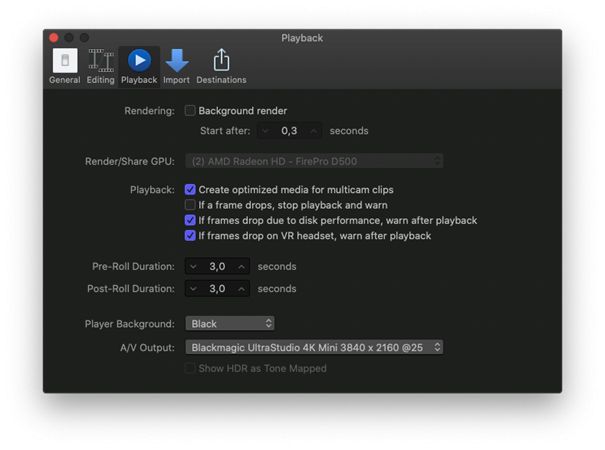Uncheck Create optimized media for multicam clips
The width and height of the screenshot is (605, 450).
pos(190,189)
